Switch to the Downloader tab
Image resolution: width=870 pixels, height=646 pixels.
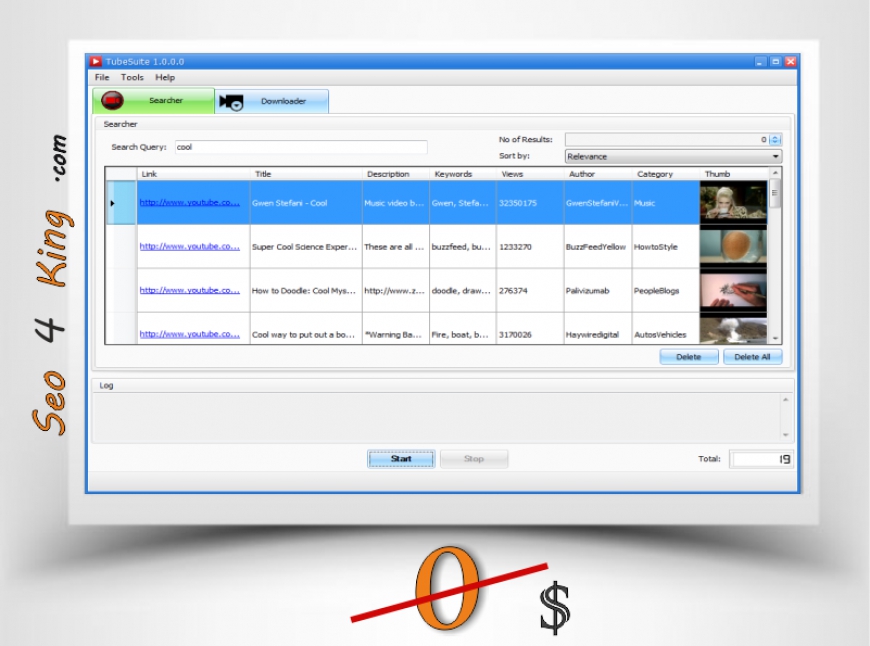(272, 102)
